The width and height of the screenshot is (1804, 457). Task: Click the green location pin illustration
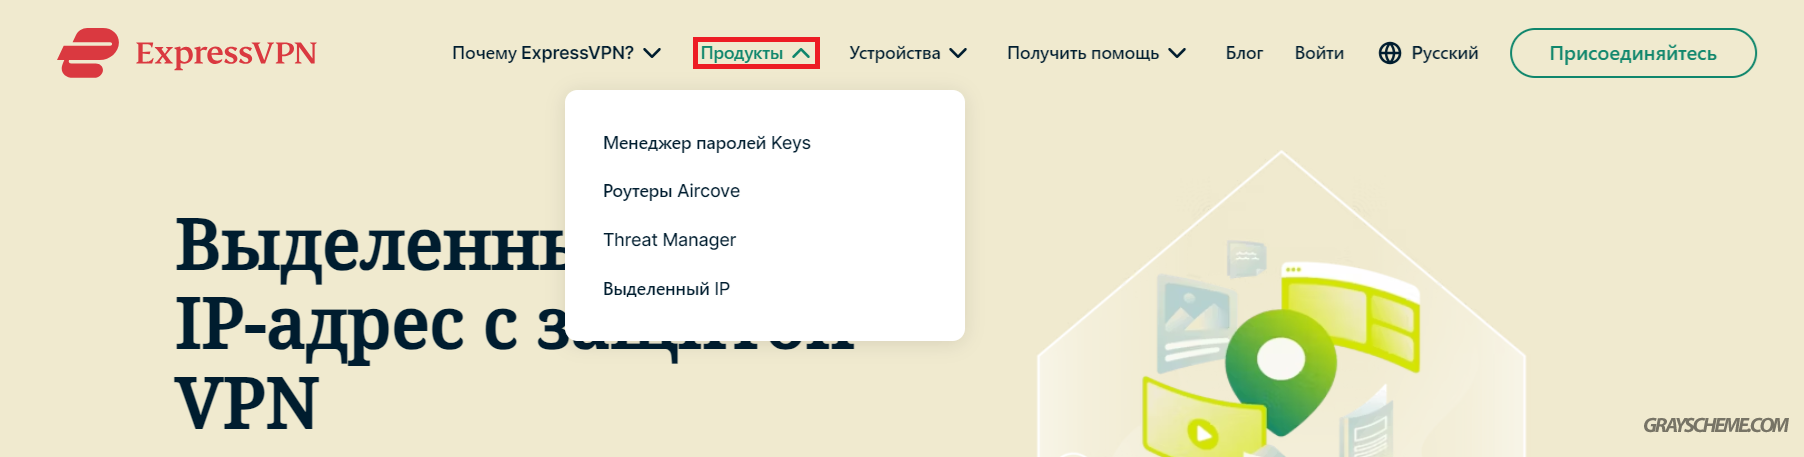tap(1280, 370)
